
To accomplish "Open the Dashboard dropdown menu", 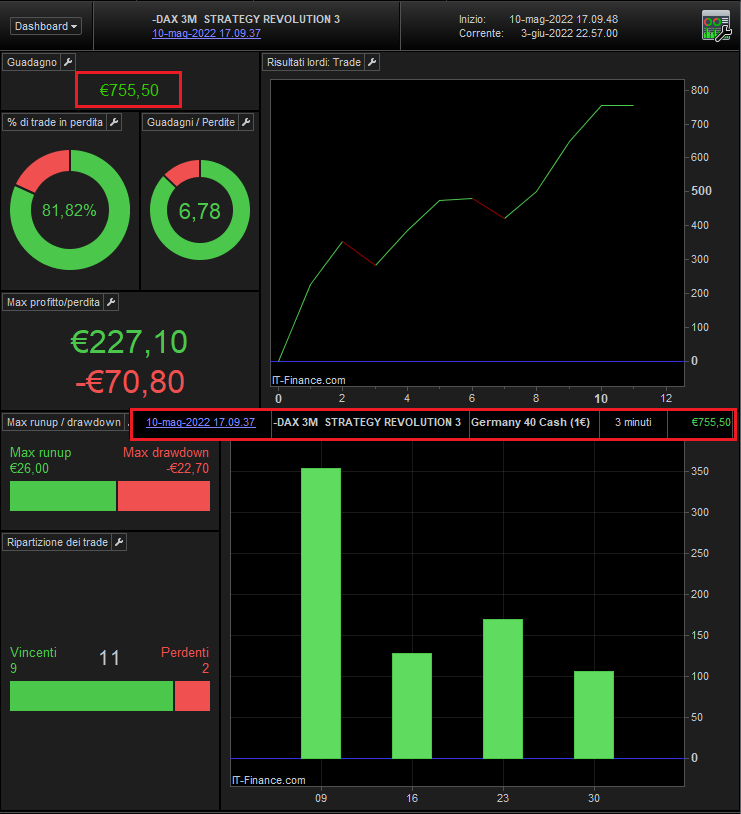I will pos(46,26).
